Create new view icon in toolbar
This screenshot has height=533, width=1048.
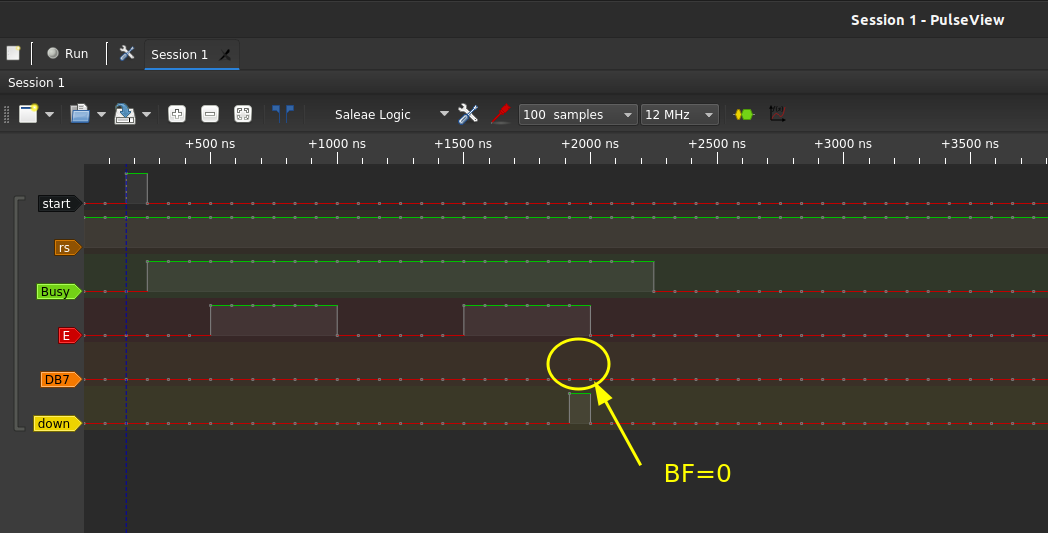click(x=29, y=114)
